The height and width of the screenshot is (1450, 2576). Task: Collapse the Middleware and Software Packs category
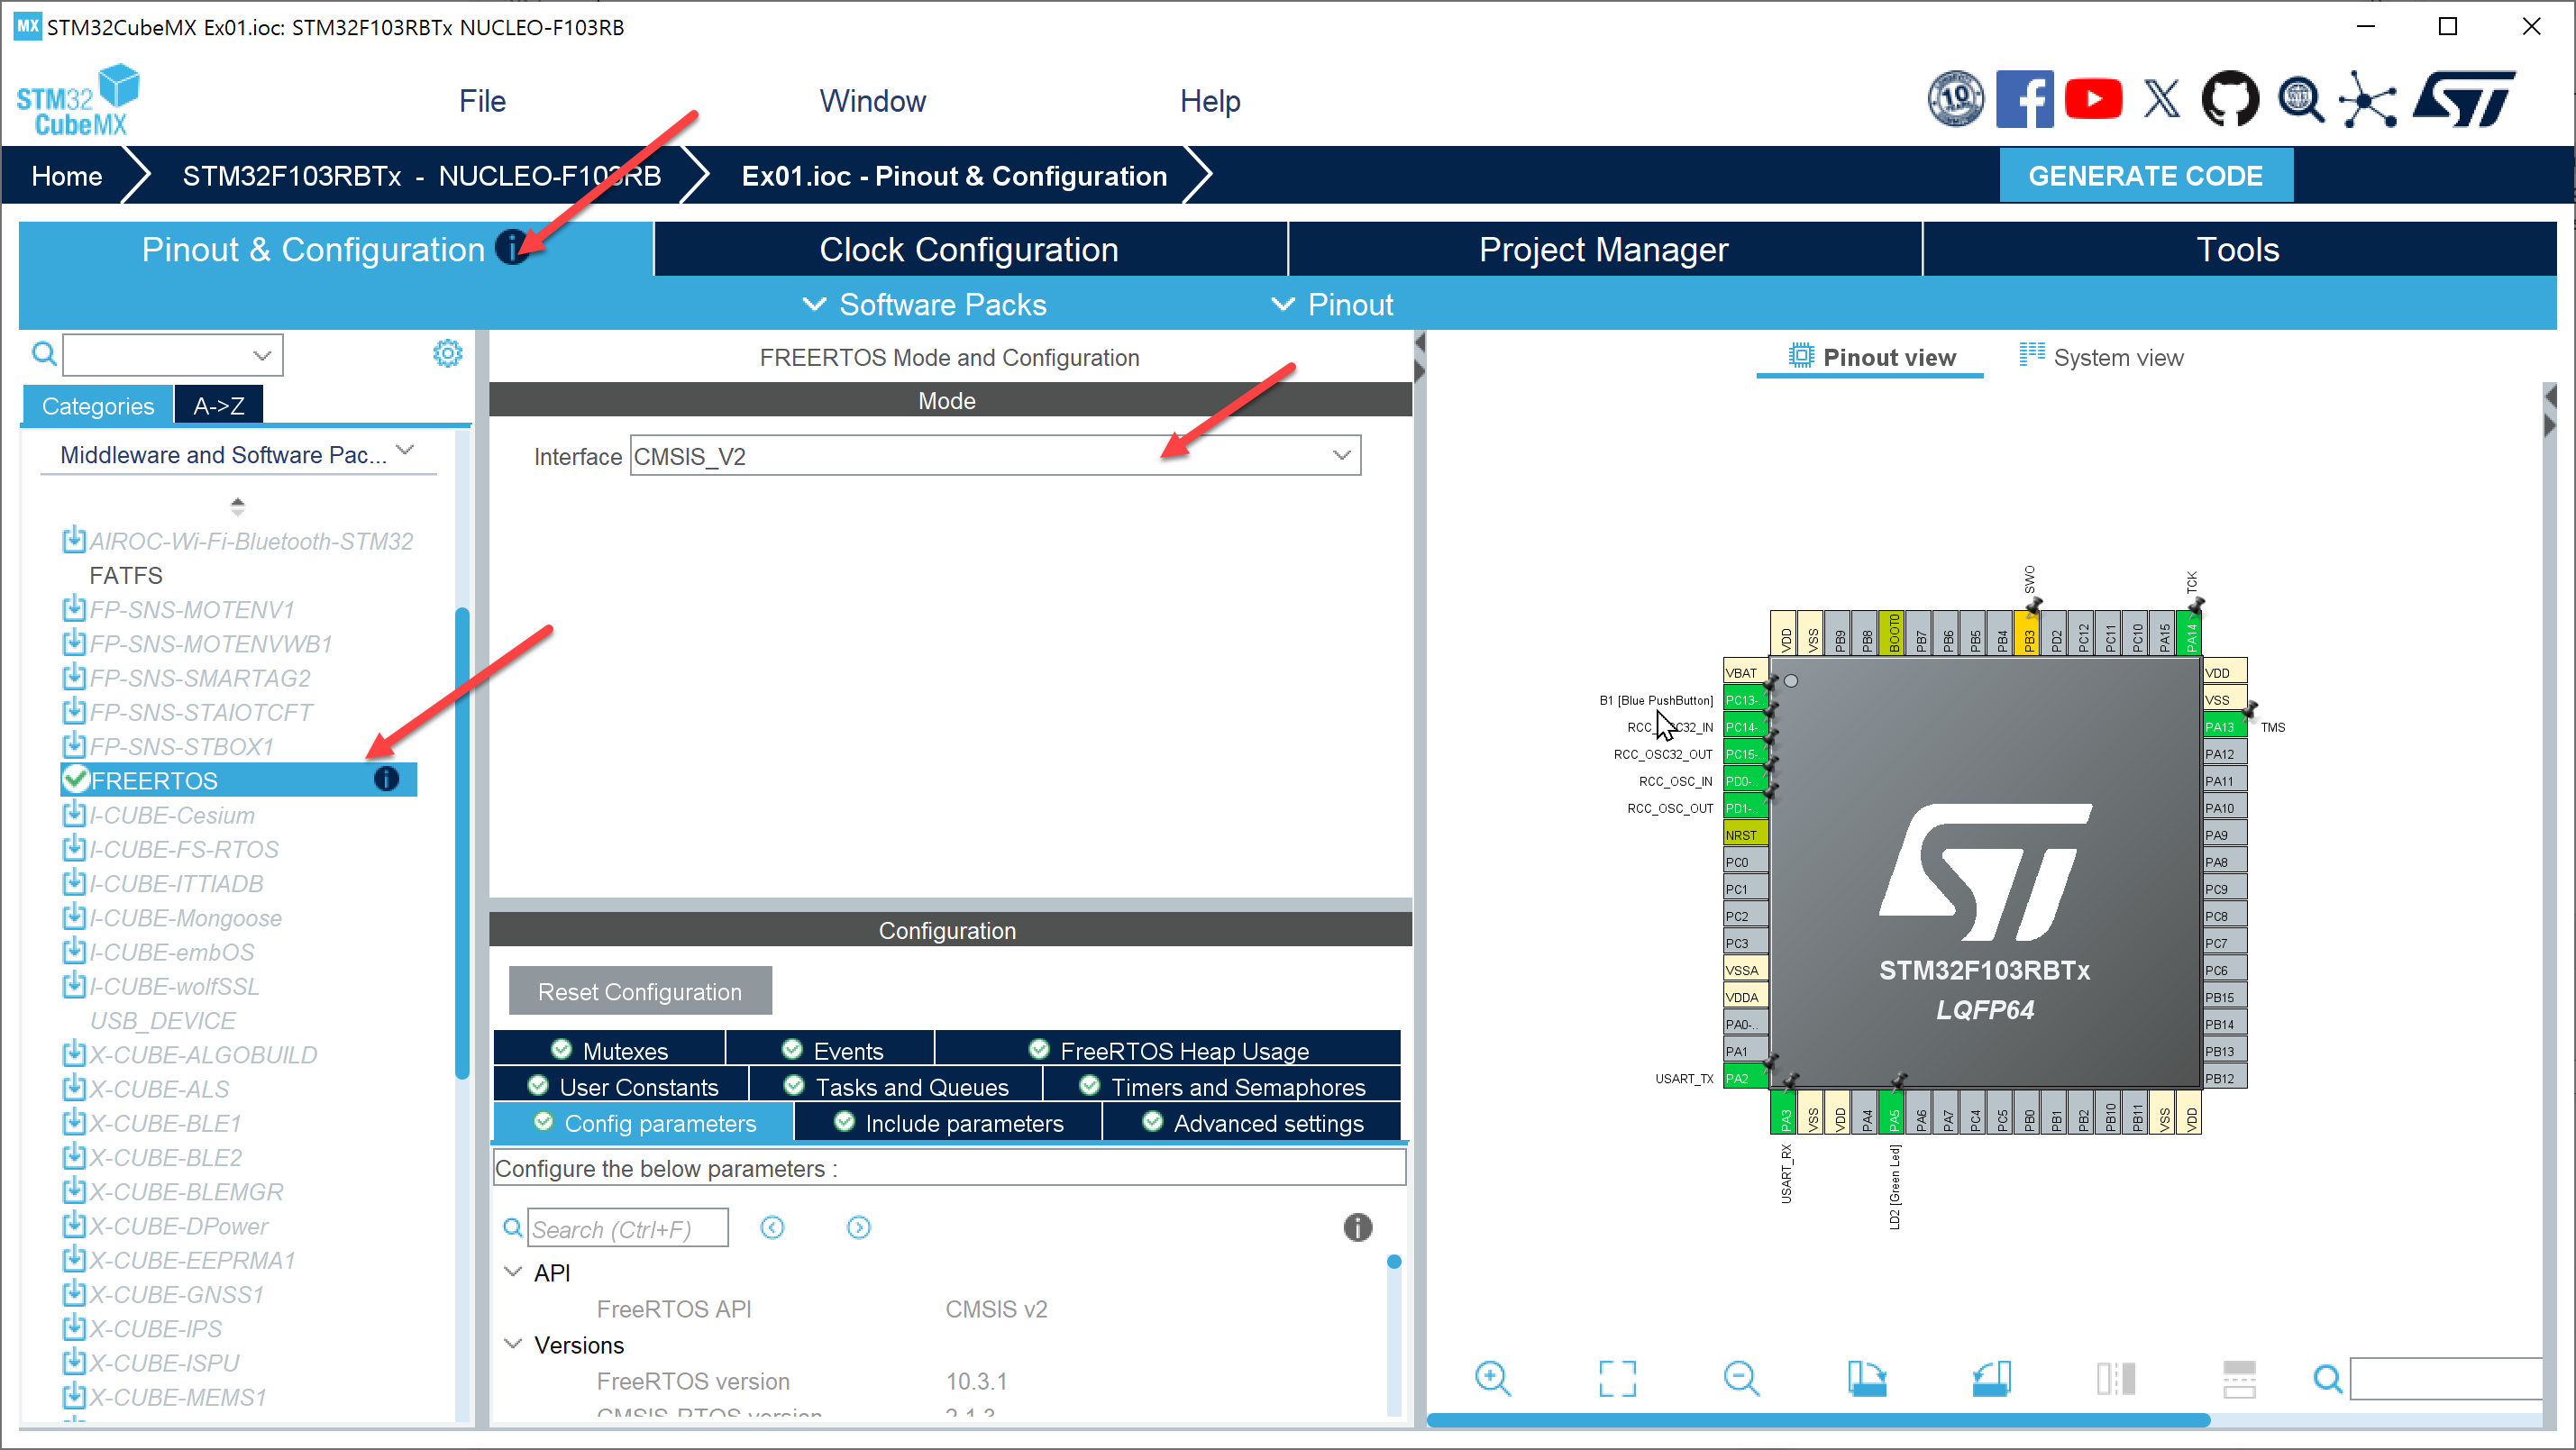coord(406,451)
